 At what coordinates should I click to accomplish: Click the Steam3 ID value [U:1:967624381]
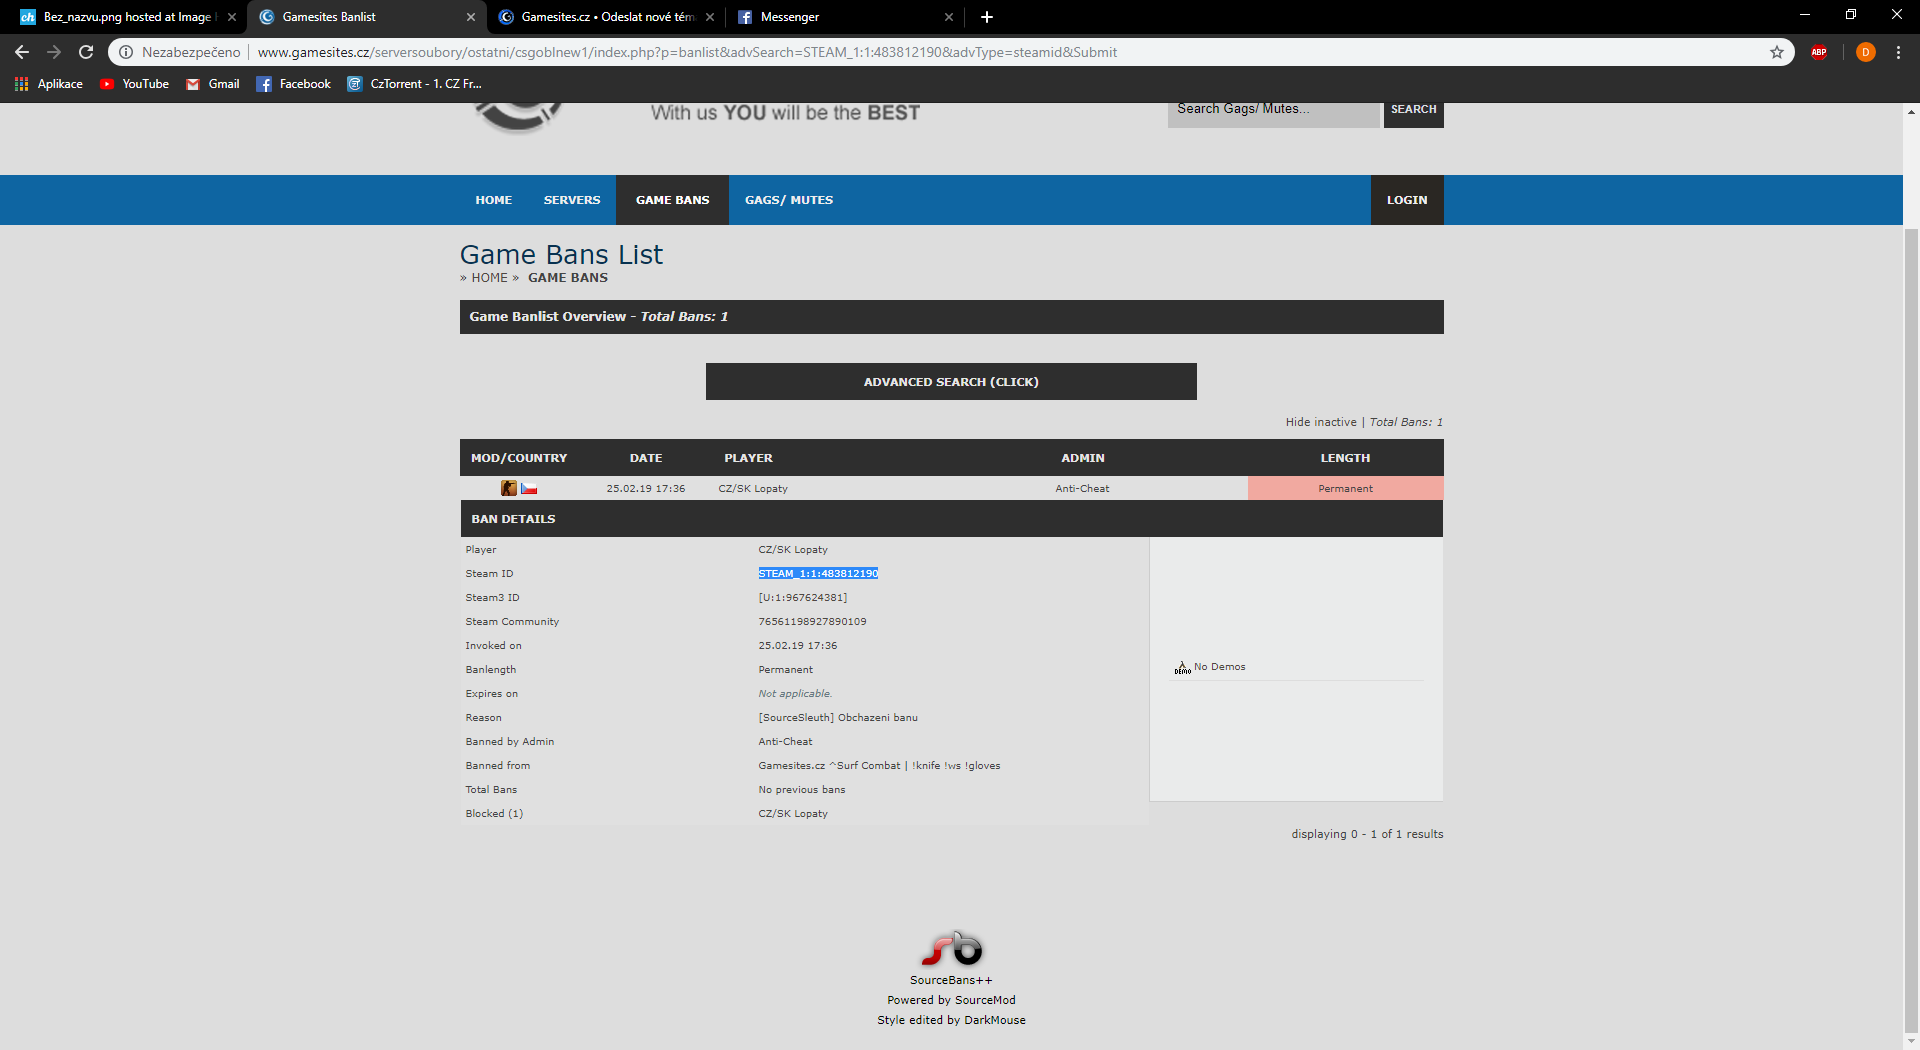(x=803, y=598)
